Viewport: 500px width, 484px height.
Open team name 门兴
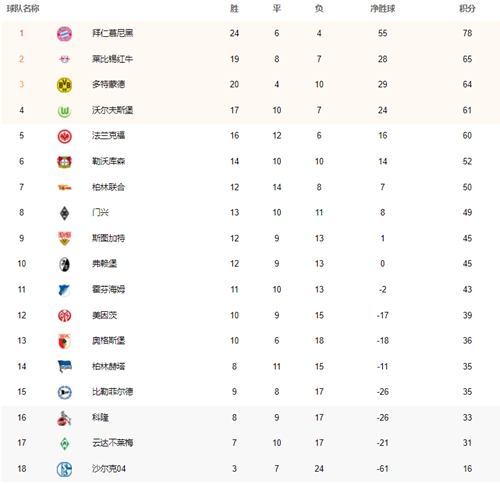(x=100, y=212)
